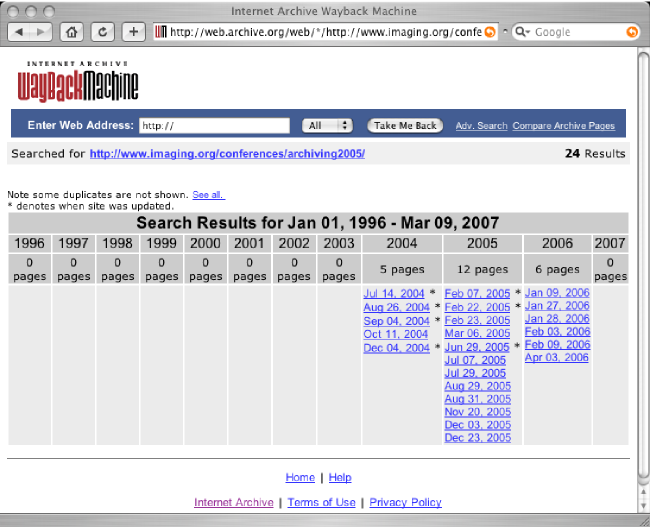
Task: Open the Jan 28, 2006 snapshot
Action: (557, 319)
